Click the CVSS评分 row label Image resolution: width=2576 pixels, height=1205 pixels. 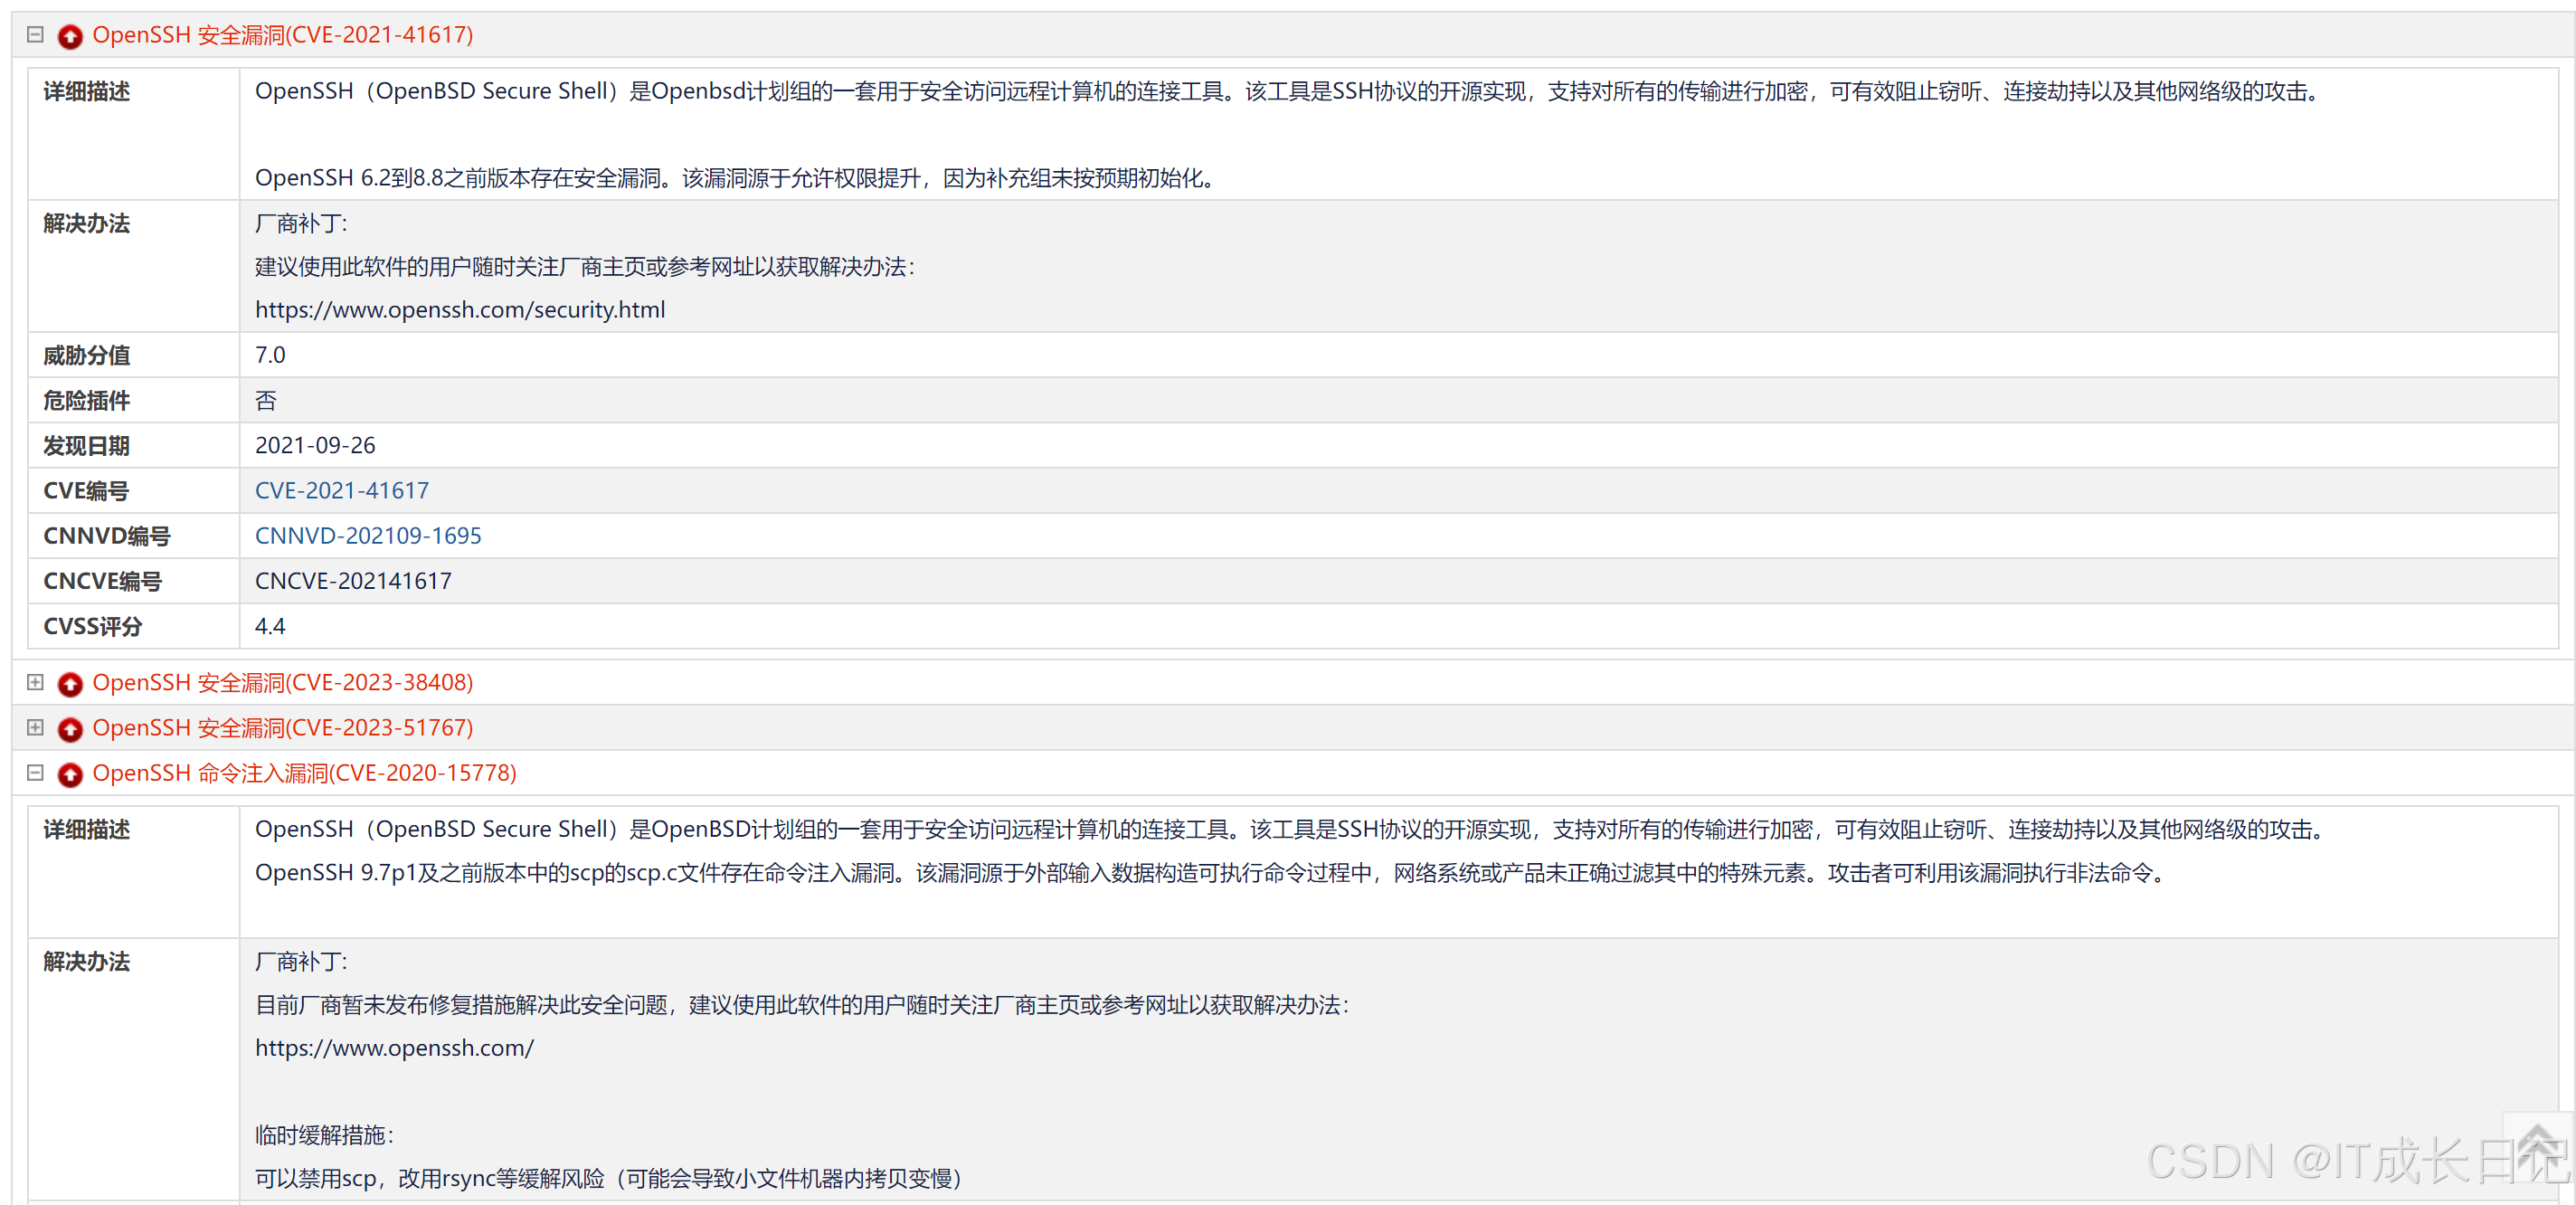pos(93,625)
